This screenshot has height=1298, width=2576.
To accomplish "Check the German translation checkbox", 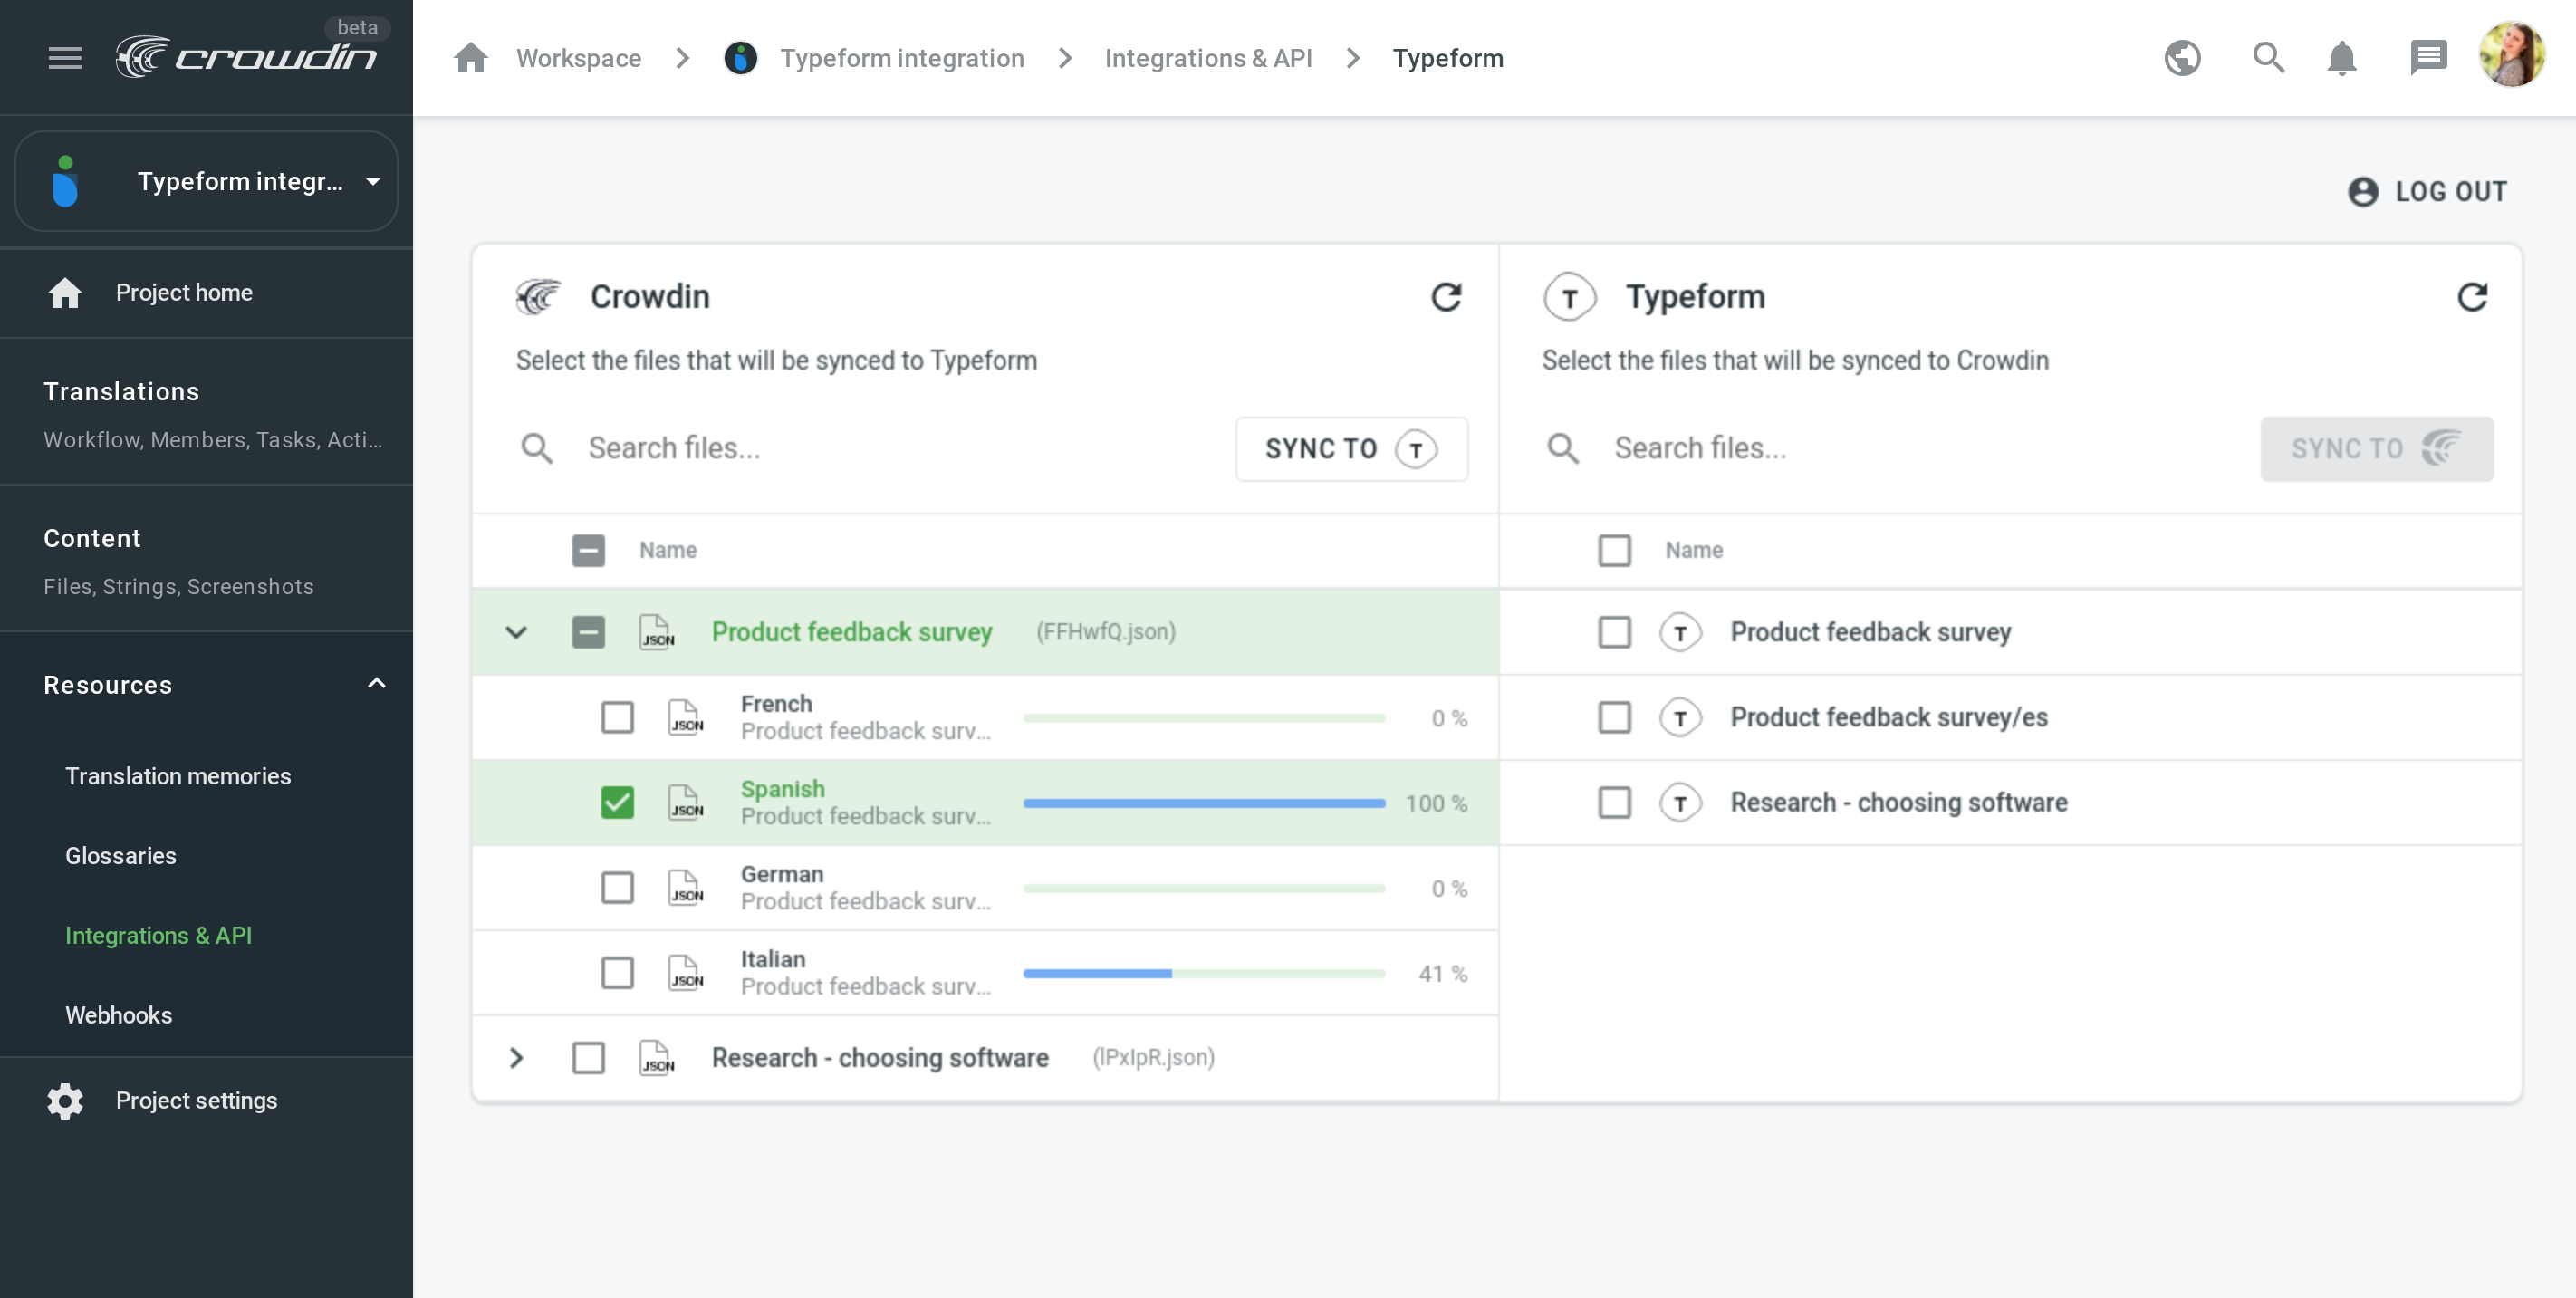I will (x=617, y=887).
